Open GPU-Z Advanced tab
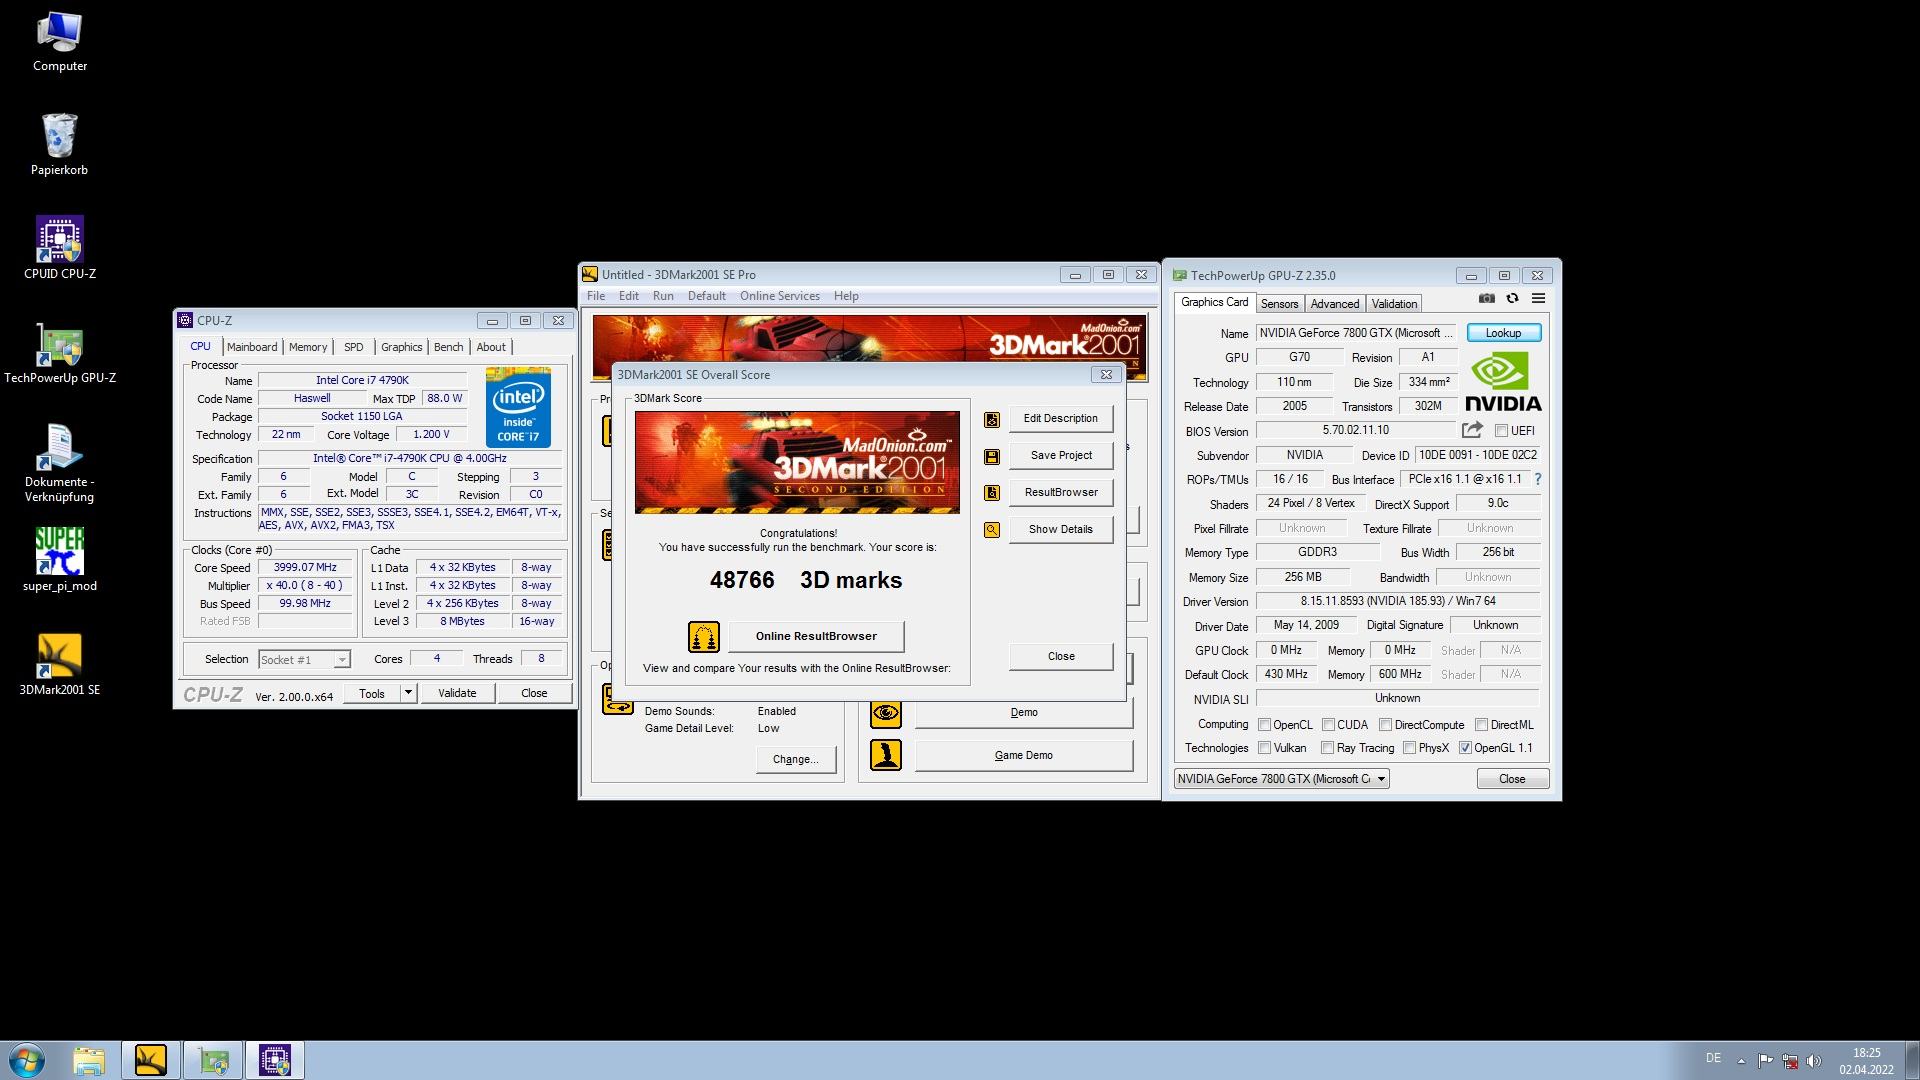 coord(1335,304)
